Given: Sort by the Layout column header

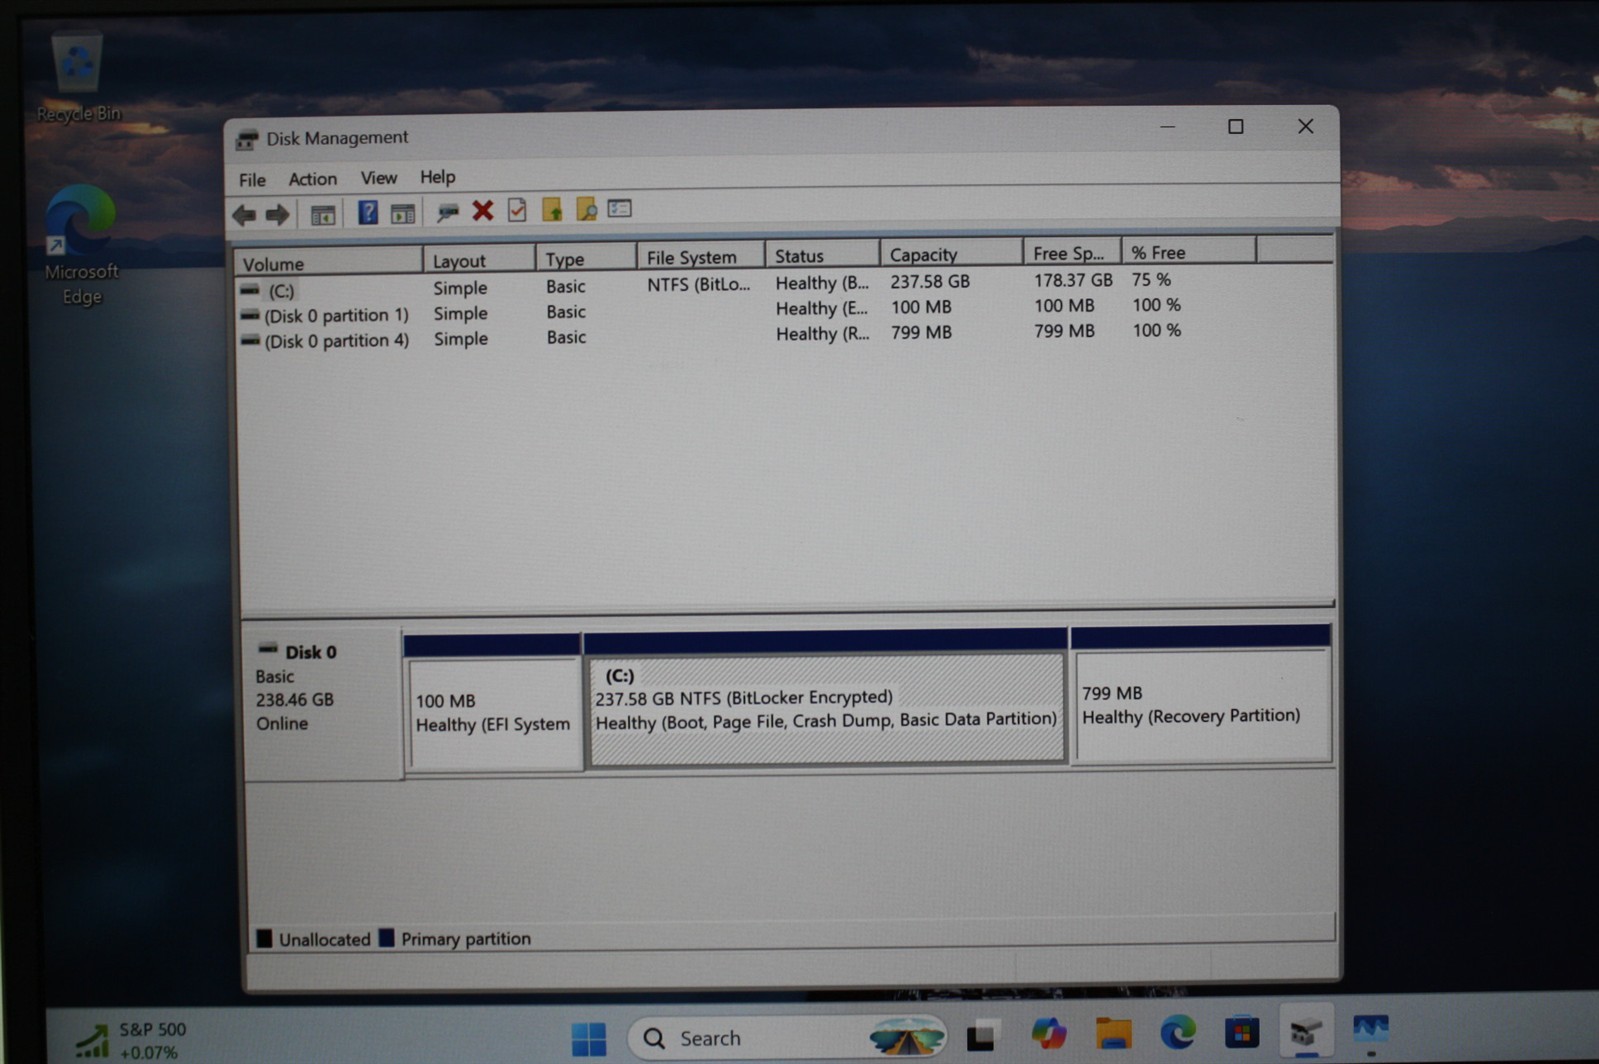Looking at the screenshot, I should tap(478, 260).
